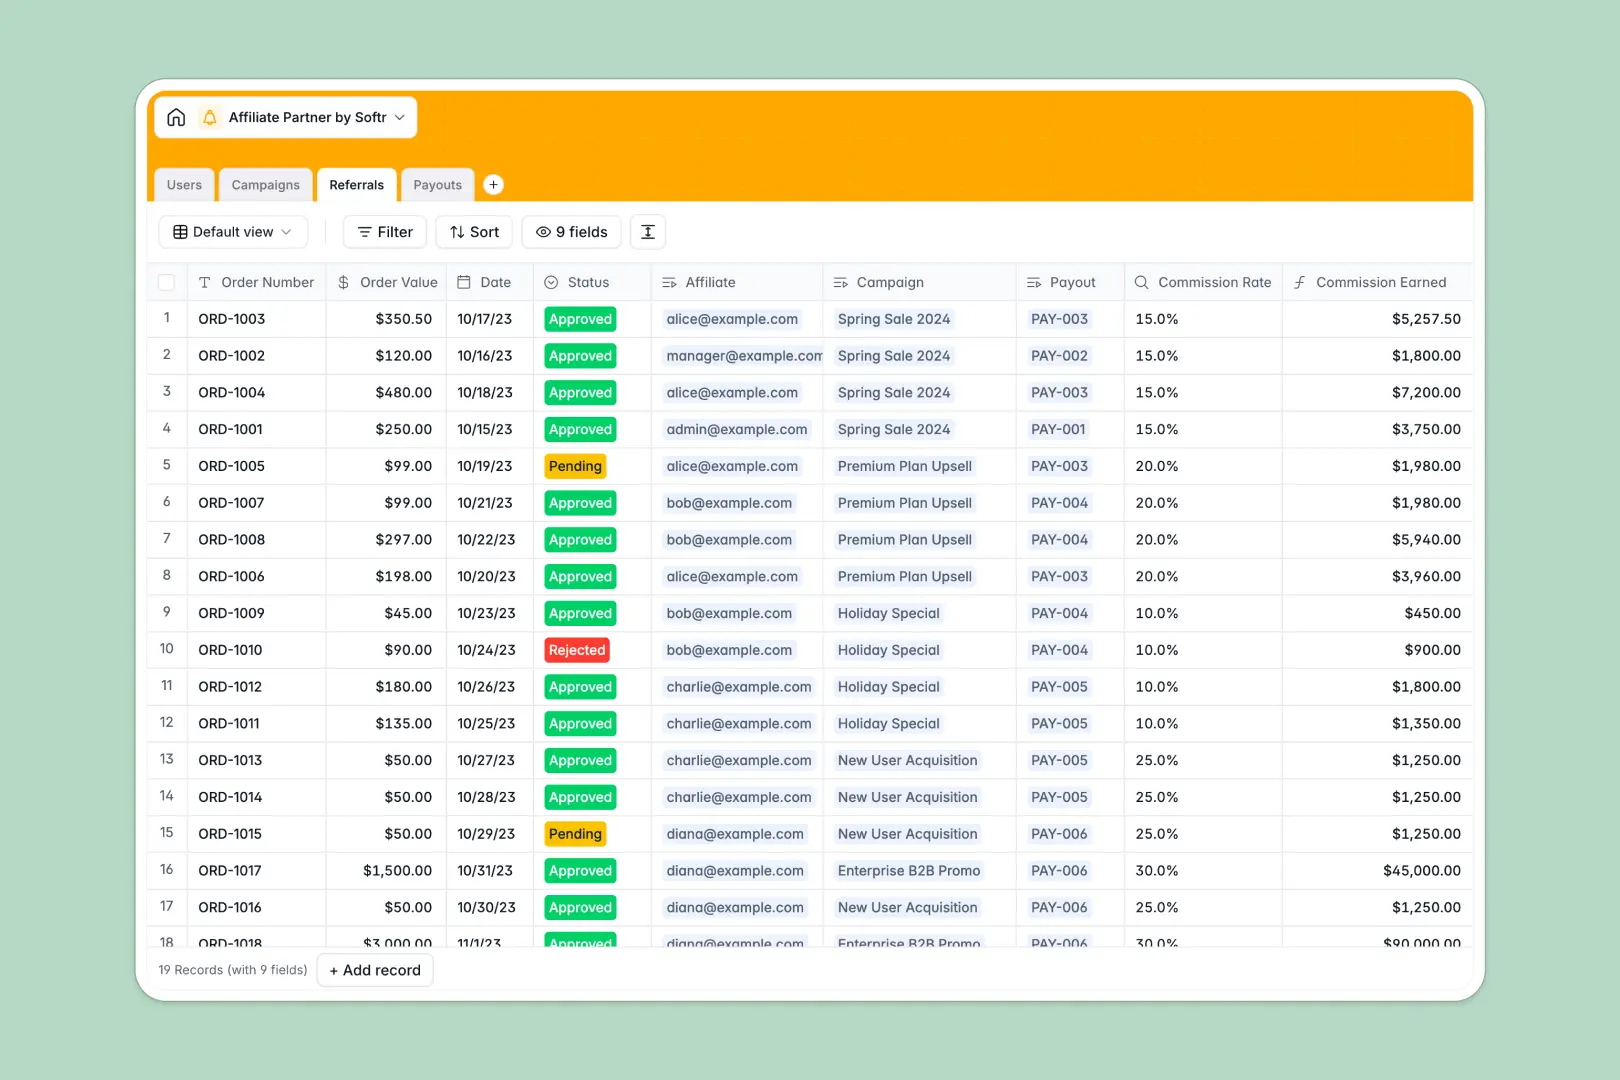This screenshot has width=1620, height=1080.
Task: Select the checkbox for row ORD-1003
Action: tap(166, 318)
